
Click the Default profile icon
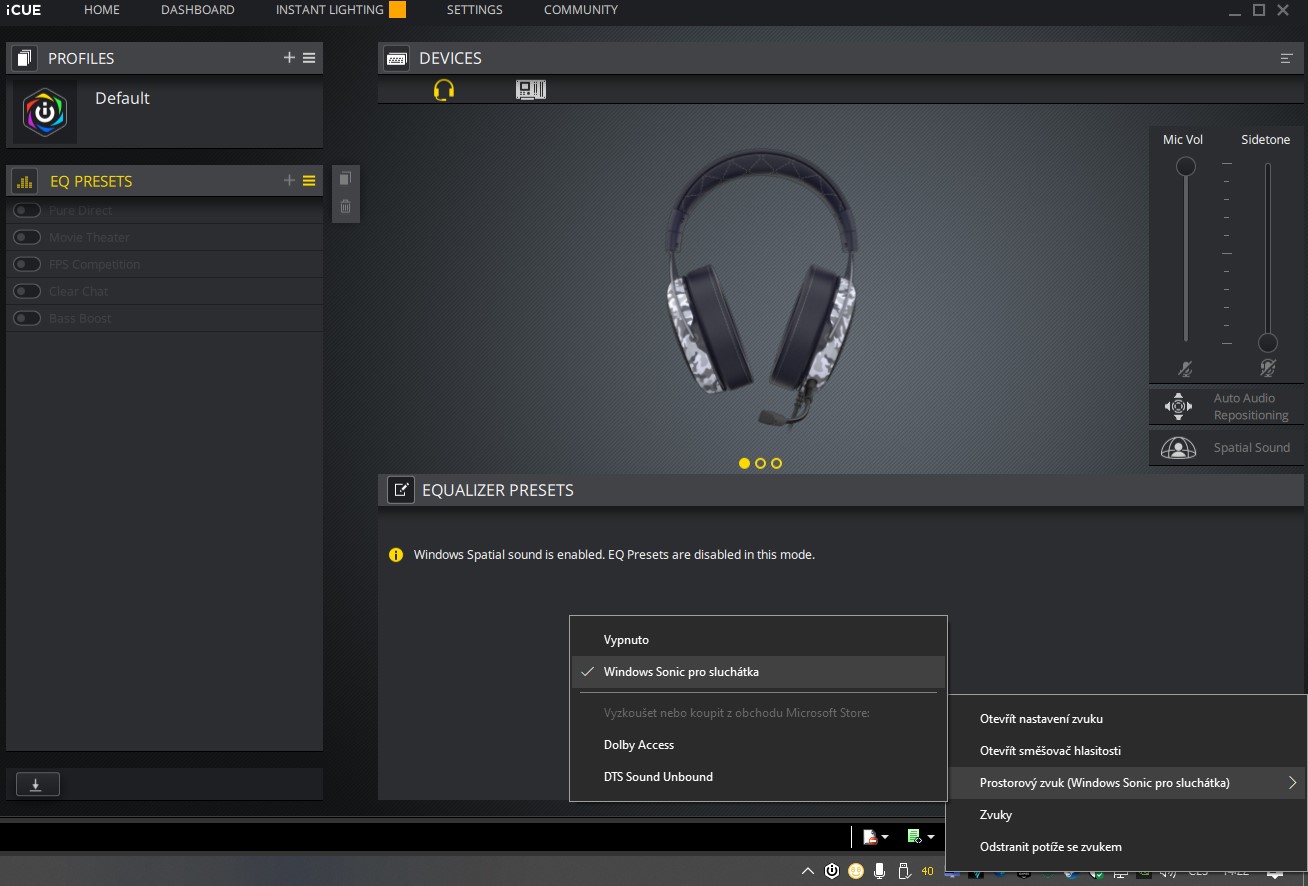pyautogui.click(x=45, y=113)
